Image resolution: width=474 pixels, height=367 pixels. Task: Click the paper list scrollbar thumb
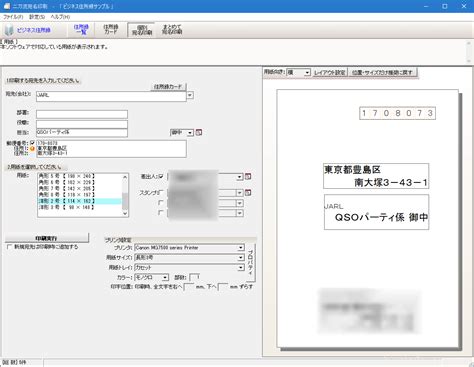click(x=125, y=201)
